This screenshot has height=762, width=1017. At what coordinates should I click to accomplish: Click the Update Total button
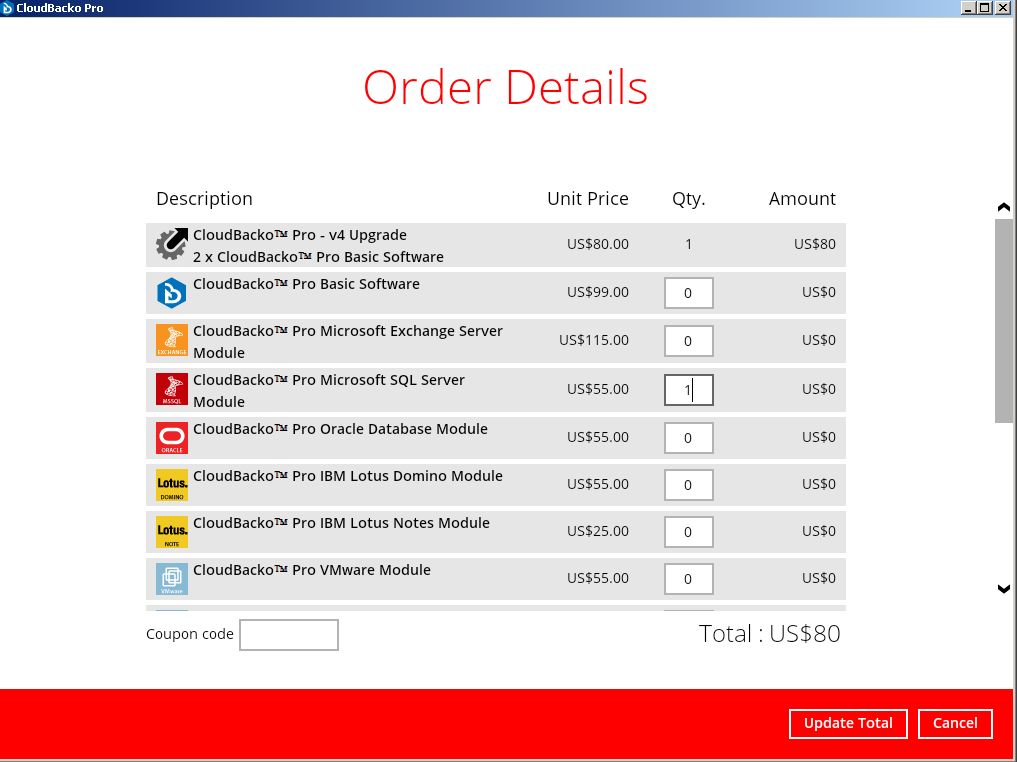coord(848,723)
